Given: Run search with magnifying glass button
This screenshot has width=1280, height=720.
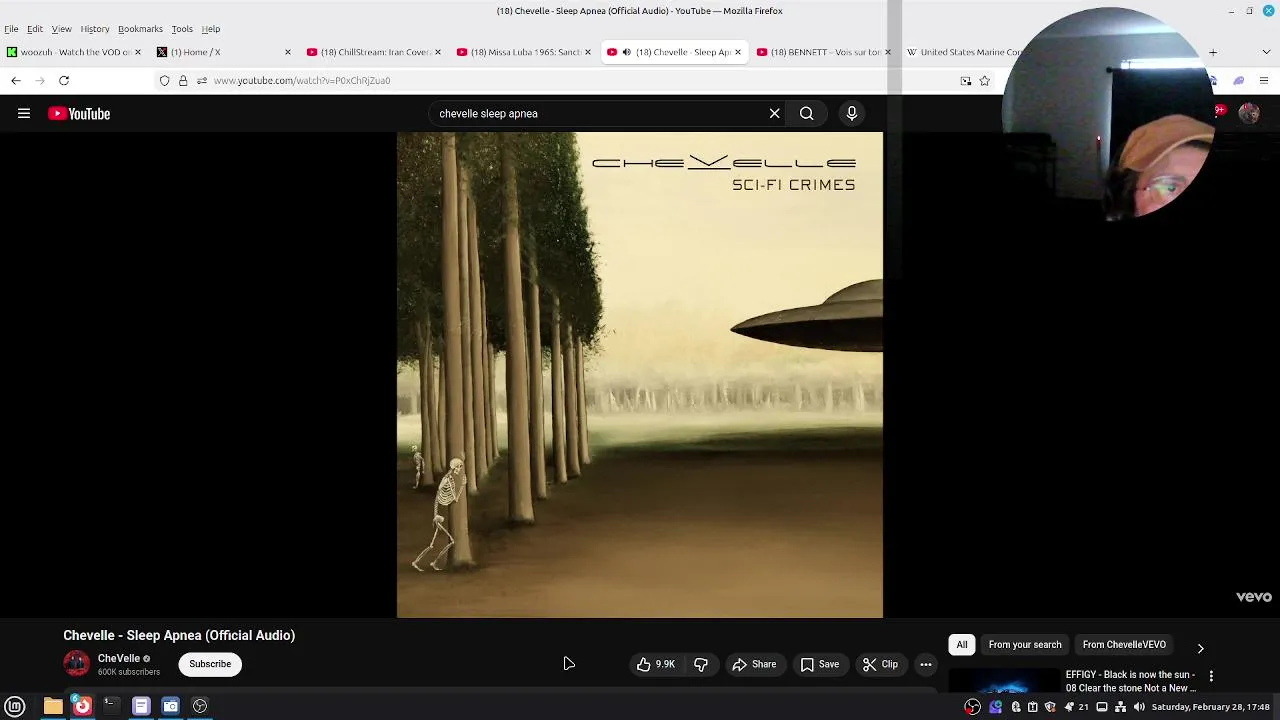Looking at the screenshot, I should pyautogui.click(x=807, y=114).
